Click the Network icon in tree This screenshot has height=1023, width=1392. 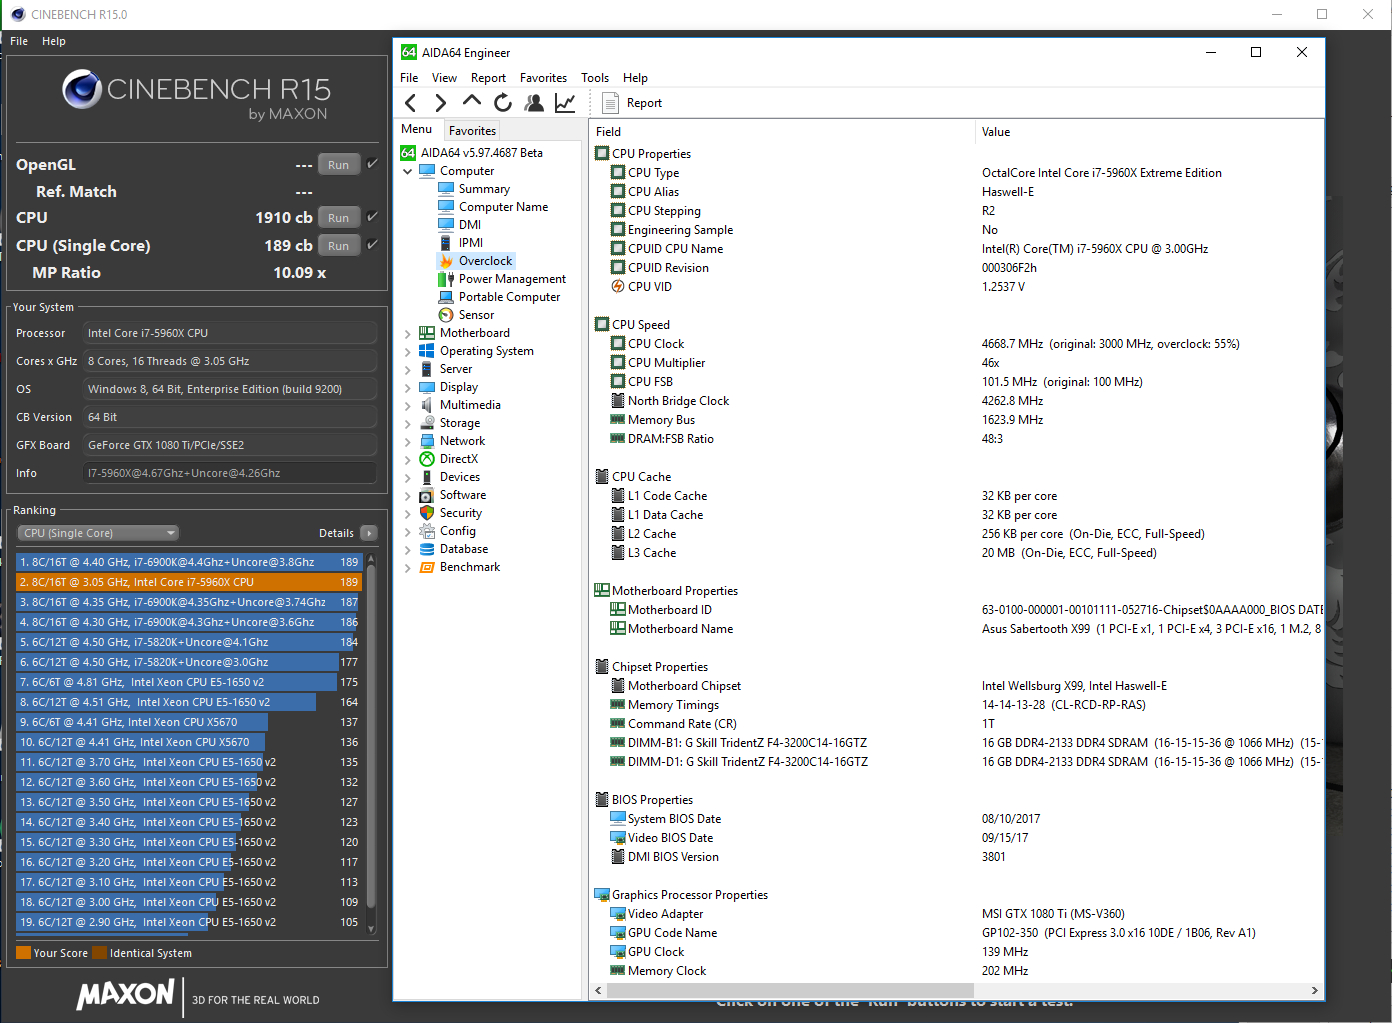(x=427, y=441)
